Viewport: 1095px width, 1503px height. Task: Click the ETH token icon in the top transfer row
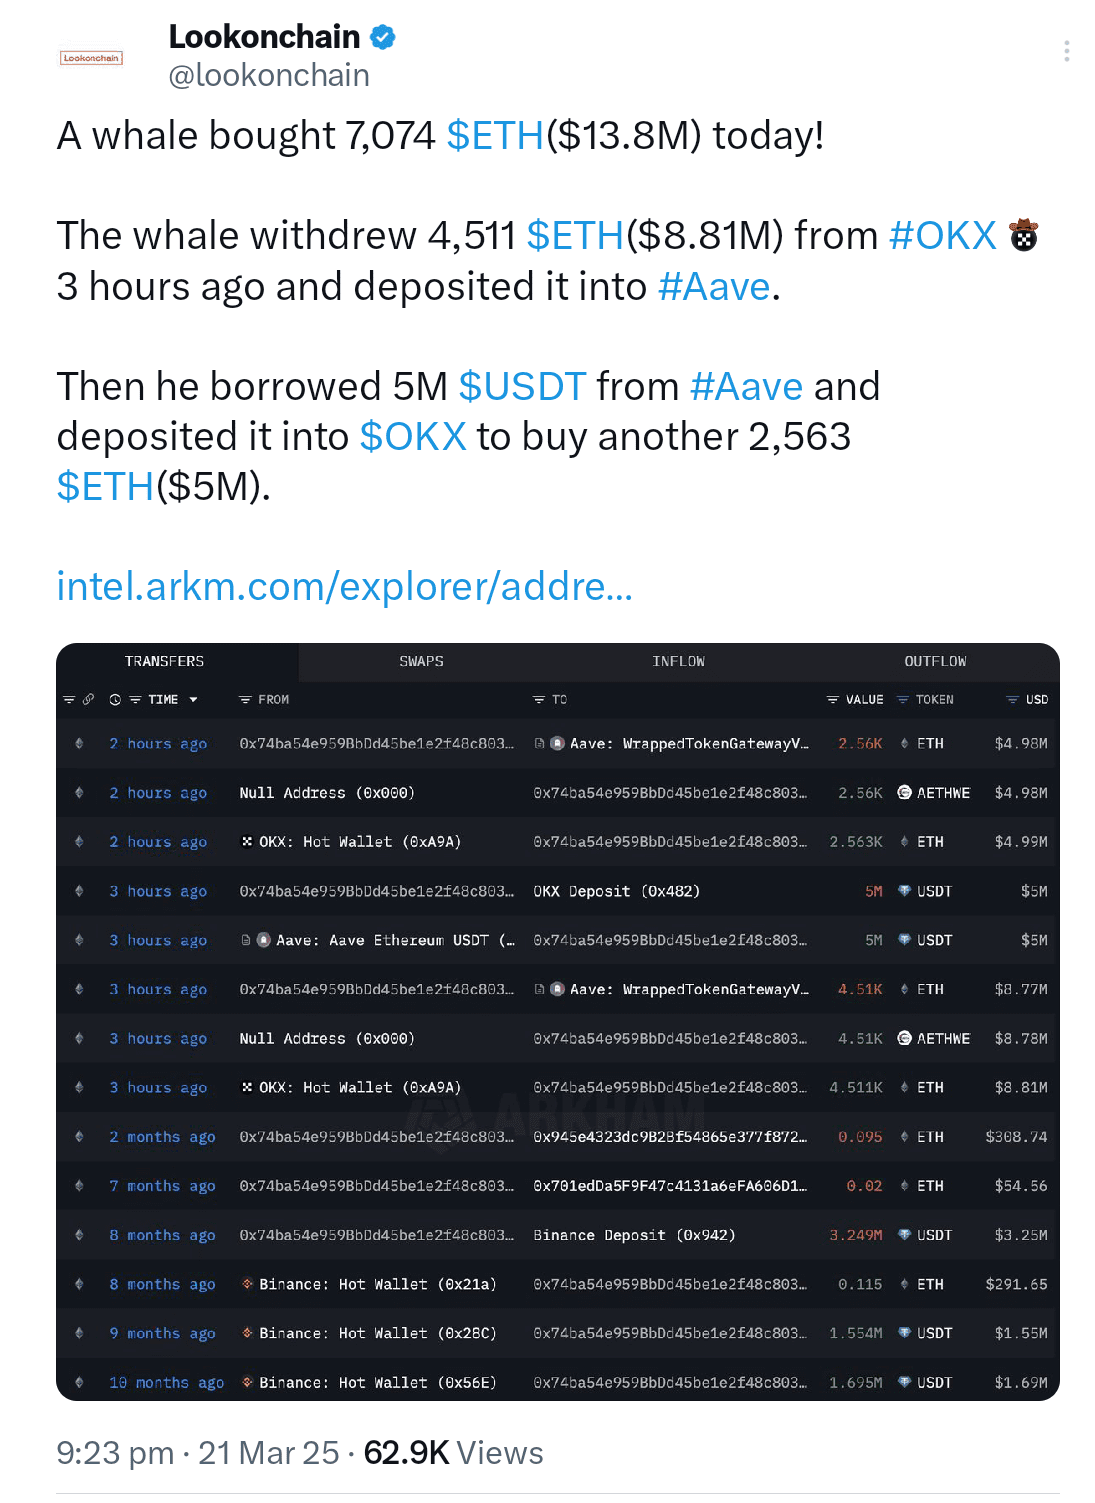904,743
